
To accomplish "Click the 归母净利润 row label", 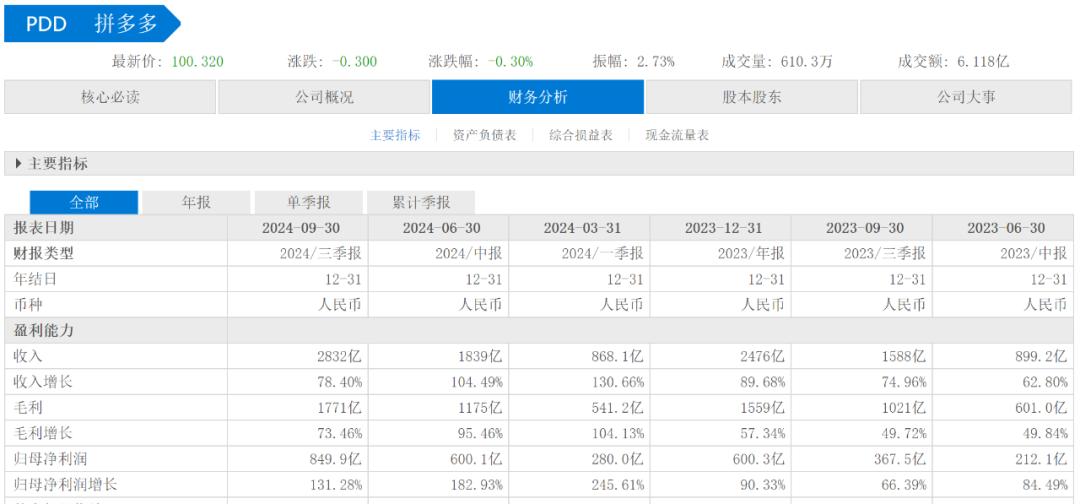I will click(48, 459).
